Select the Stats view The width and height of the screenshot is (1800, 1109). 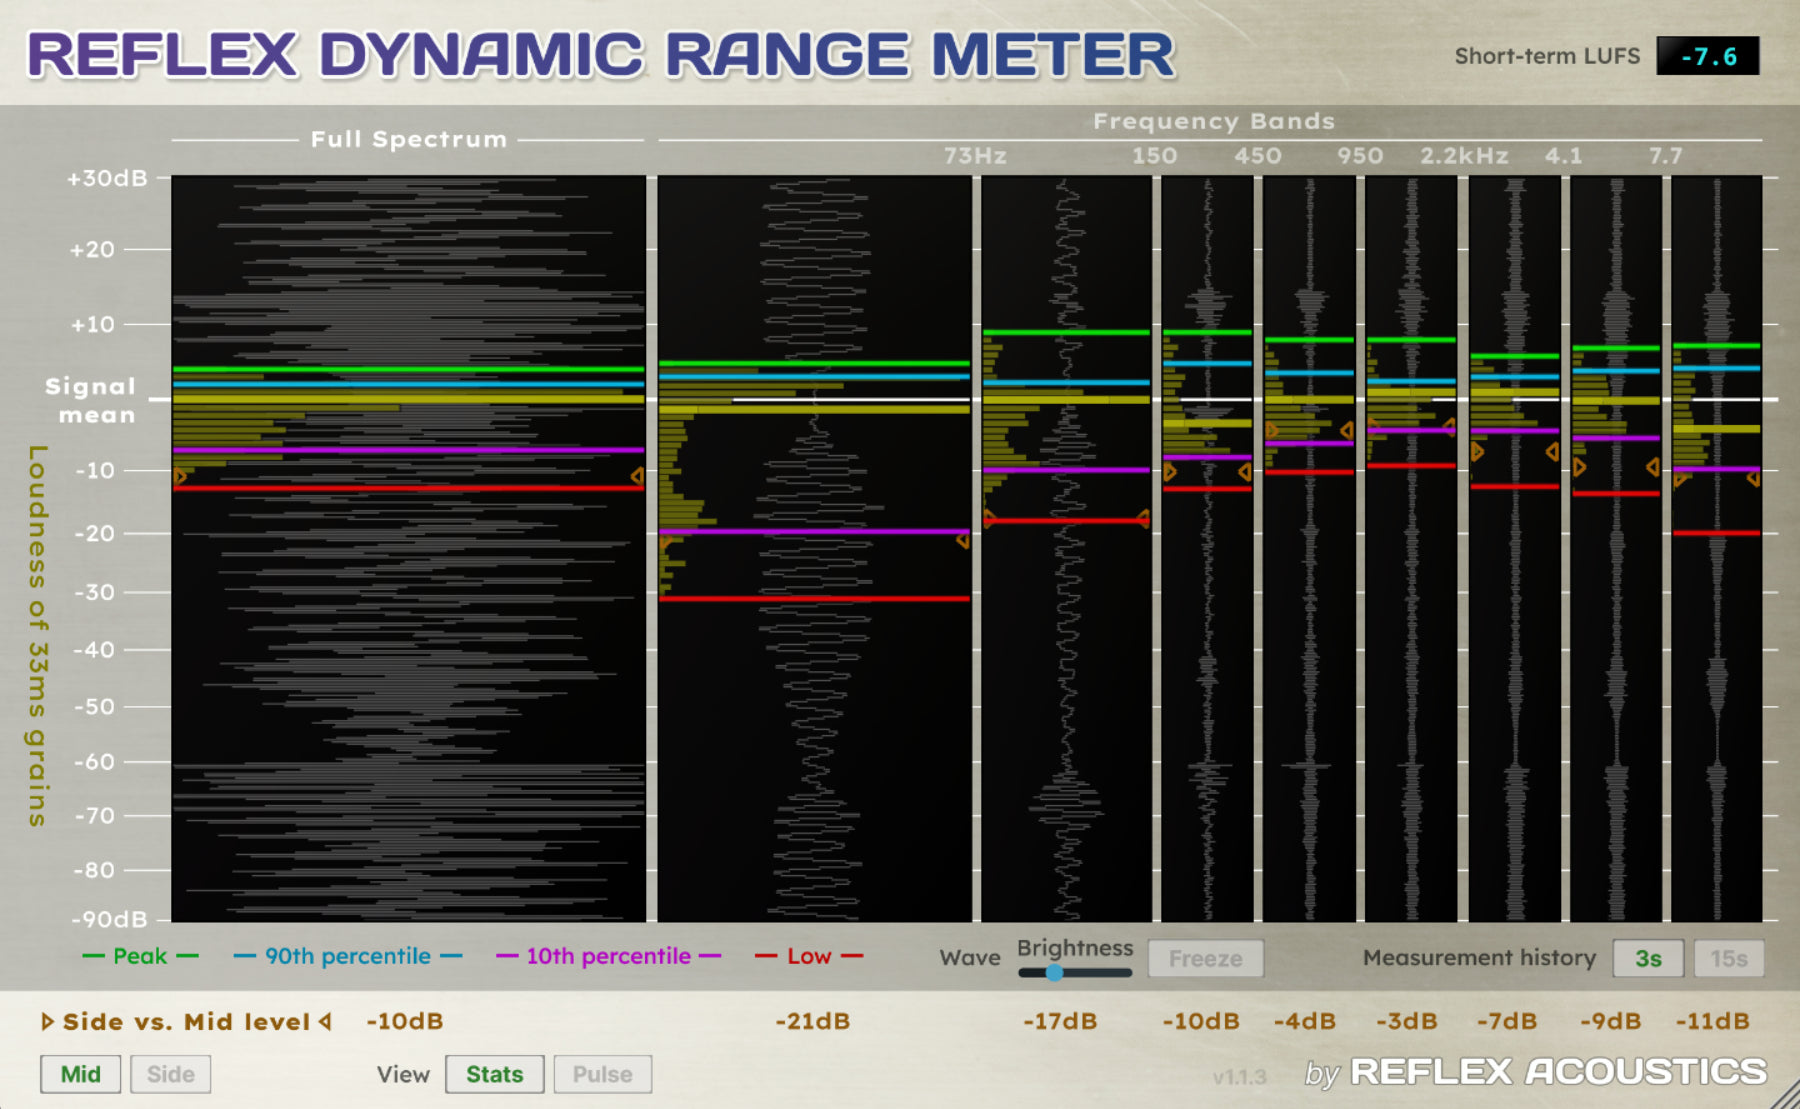494,1074
